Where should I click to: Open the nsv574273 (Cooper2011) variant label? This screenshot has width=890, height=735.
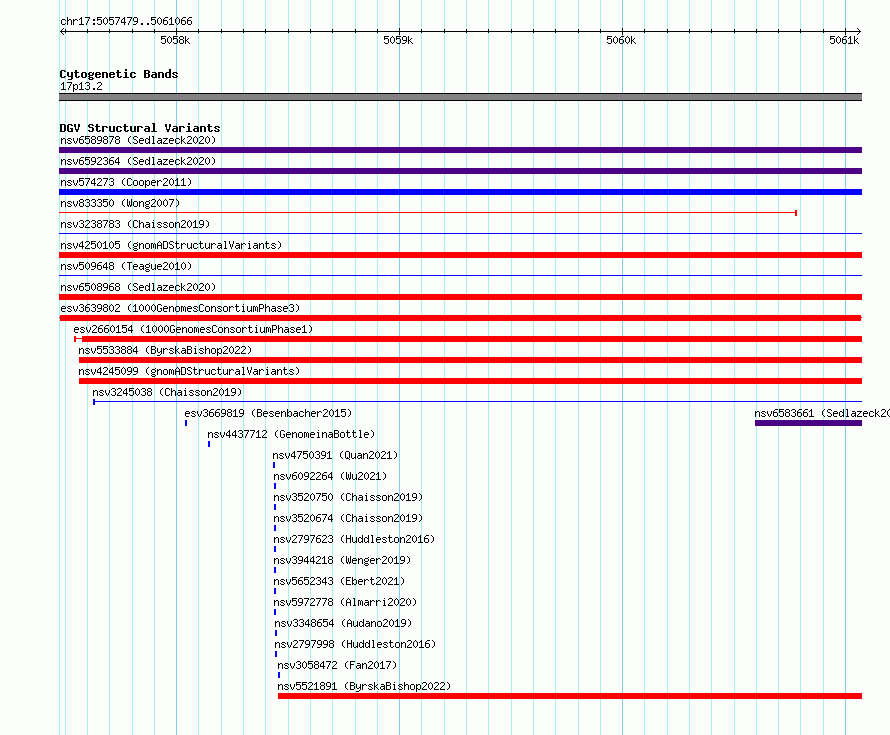click(x=126, y=182)
